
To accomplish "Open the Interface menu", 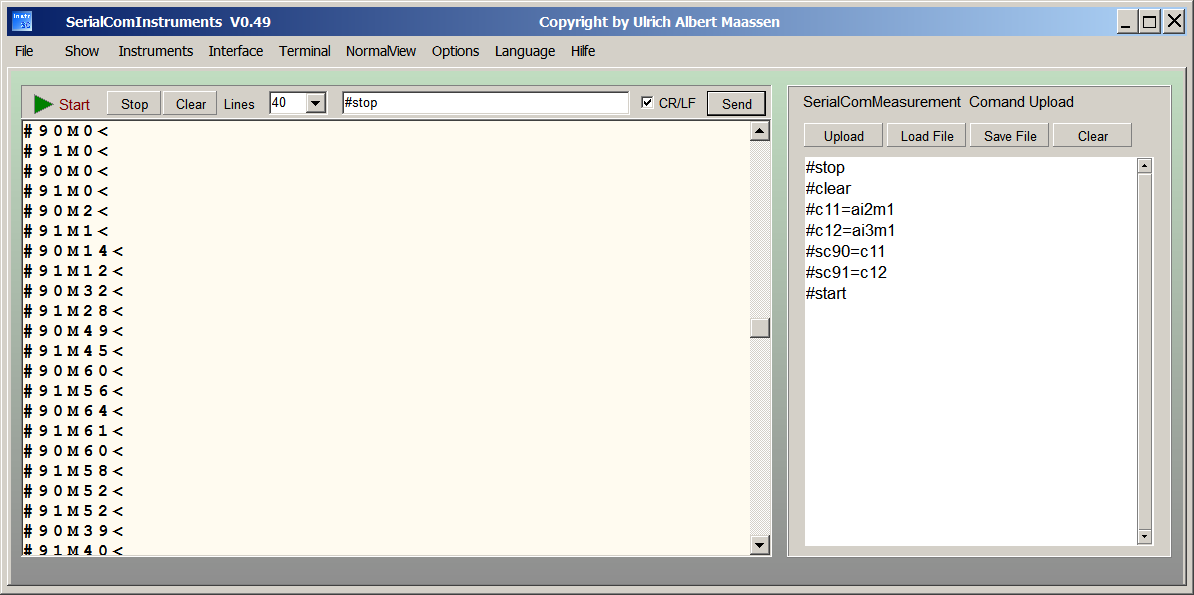I will [236, 51].
